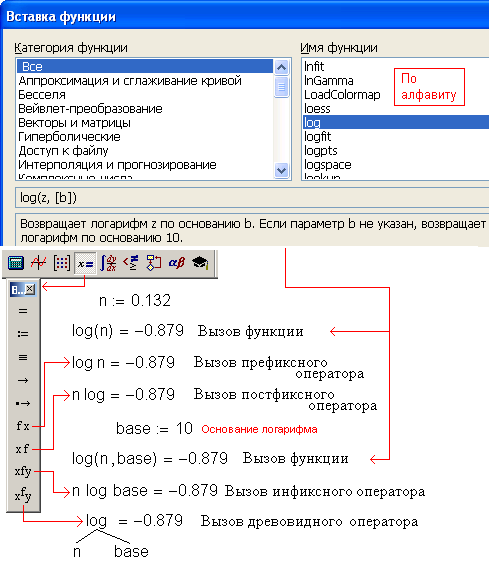Toggle the Evaluation toolbar (x=) icon

85,264
